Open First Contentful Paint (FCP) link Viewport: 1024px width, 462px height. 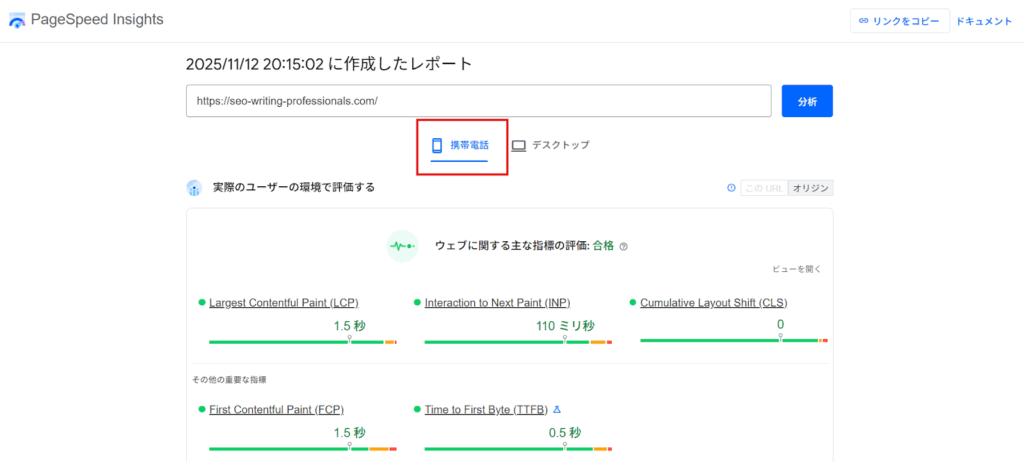[276, 409]
